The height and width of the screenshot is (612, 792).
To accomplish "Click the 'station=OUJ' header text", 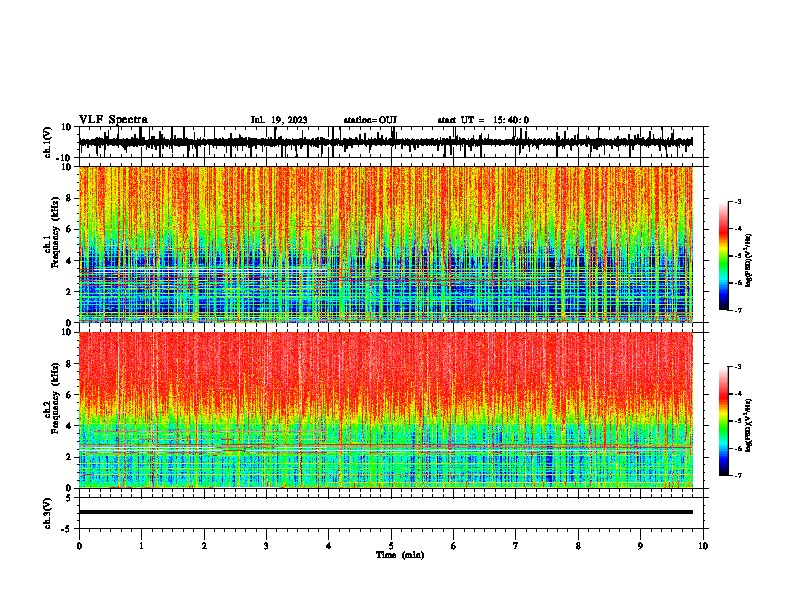I will (370, 120).
